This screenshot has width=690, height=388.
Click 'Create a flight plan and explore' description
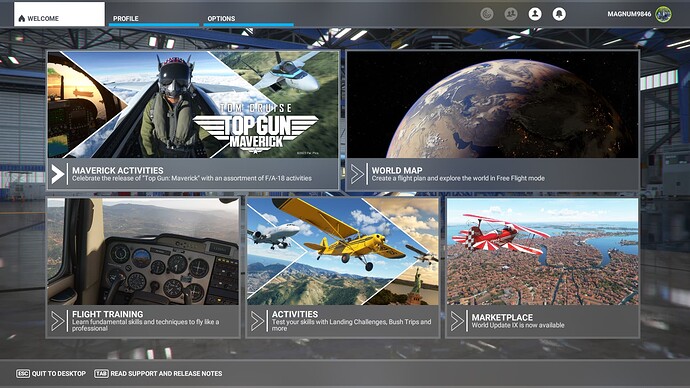[458, 179]
